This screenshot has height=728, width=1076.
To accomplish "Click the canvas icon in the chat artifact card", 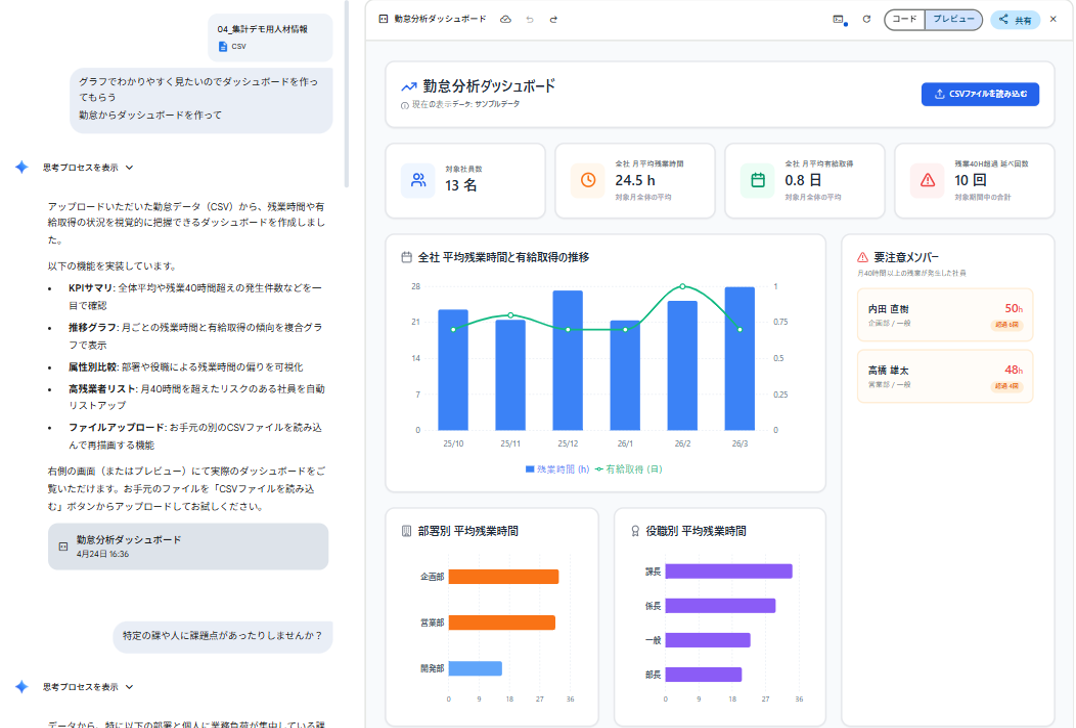I will coord(63,547).
